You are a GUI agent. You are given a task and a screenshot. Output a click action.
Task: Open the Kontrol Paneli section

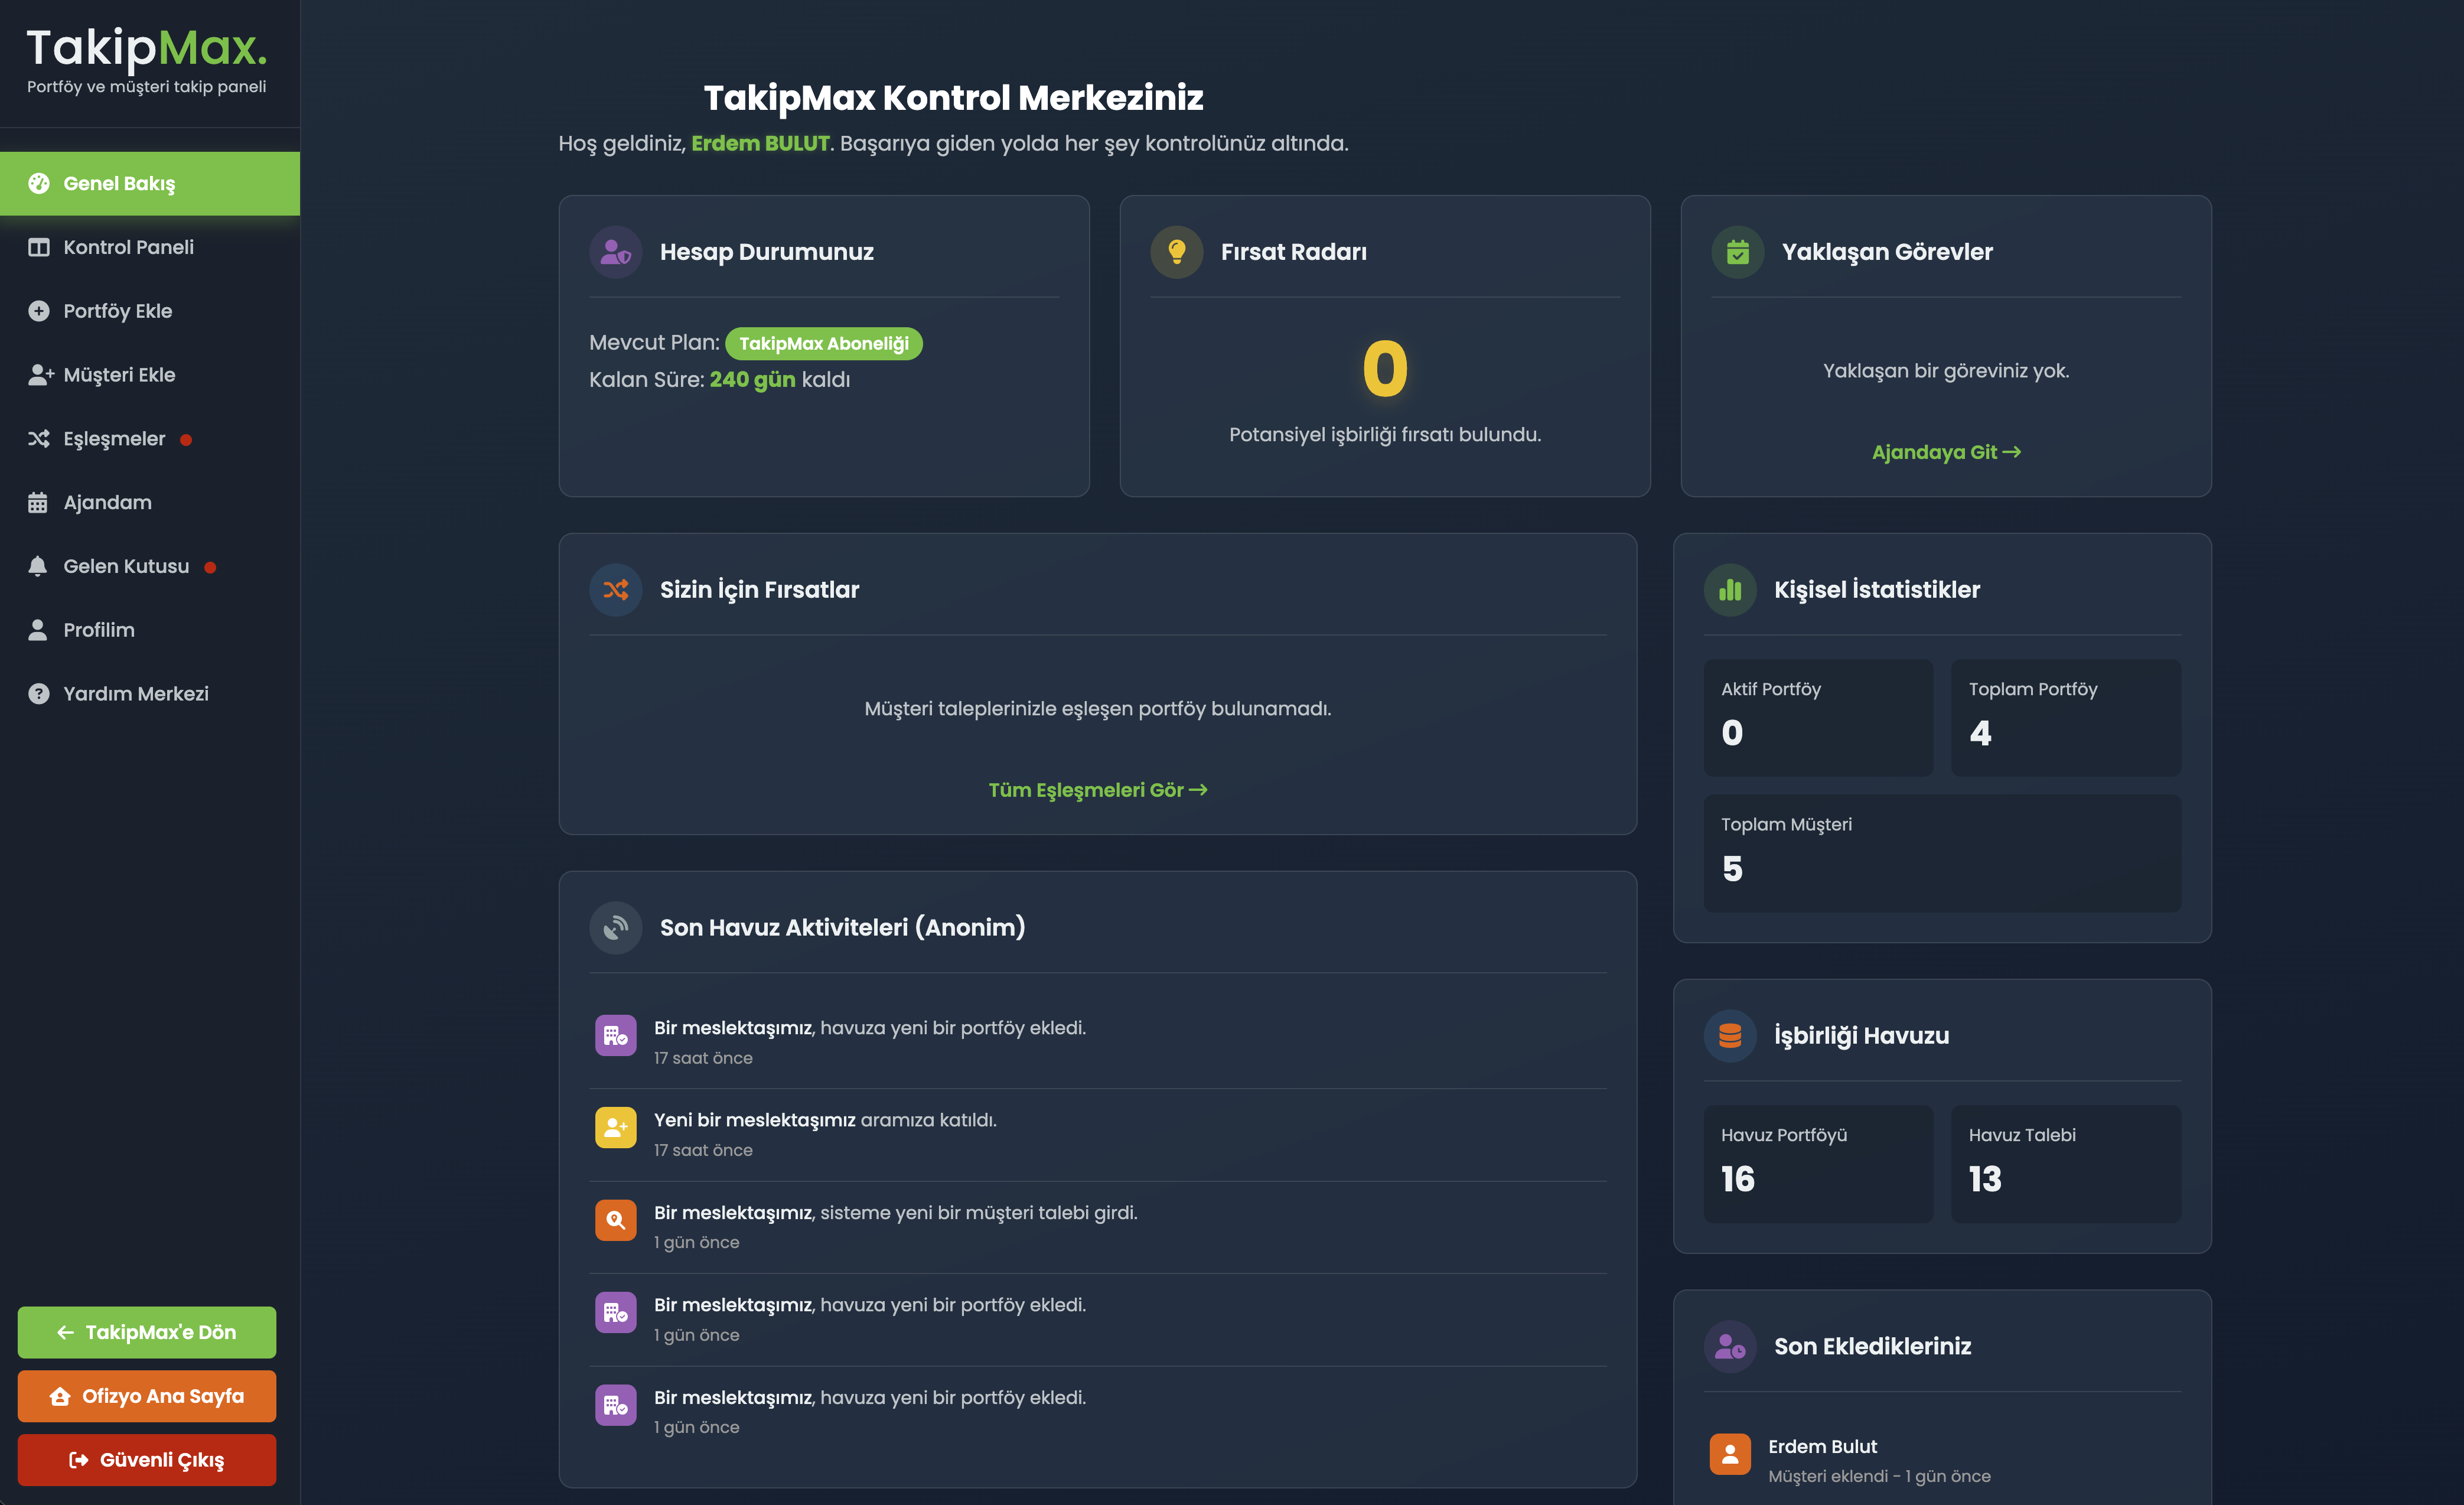pyautogui.click(x=128, y=247)
